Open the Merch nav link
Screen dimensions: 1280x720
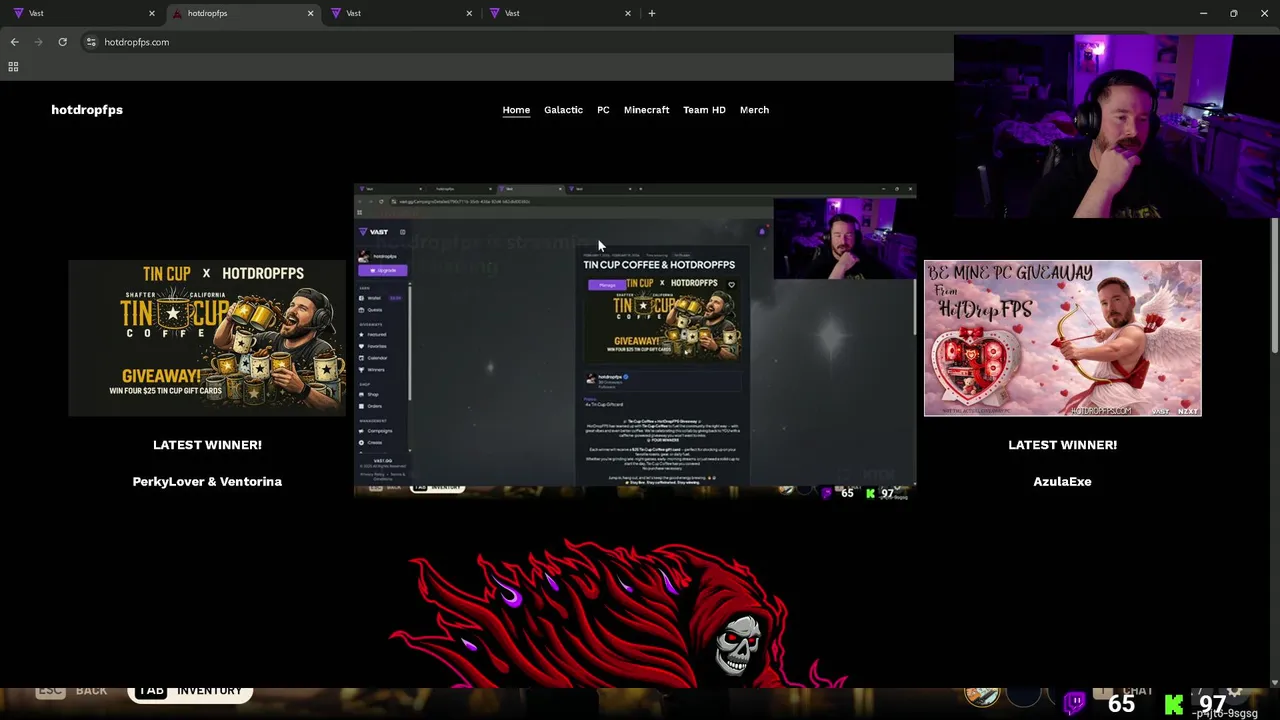[754, 110]
